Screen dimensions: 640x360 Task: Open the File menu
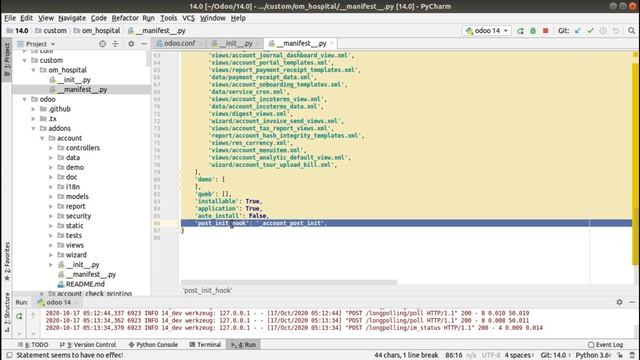[x=10, y=18]
